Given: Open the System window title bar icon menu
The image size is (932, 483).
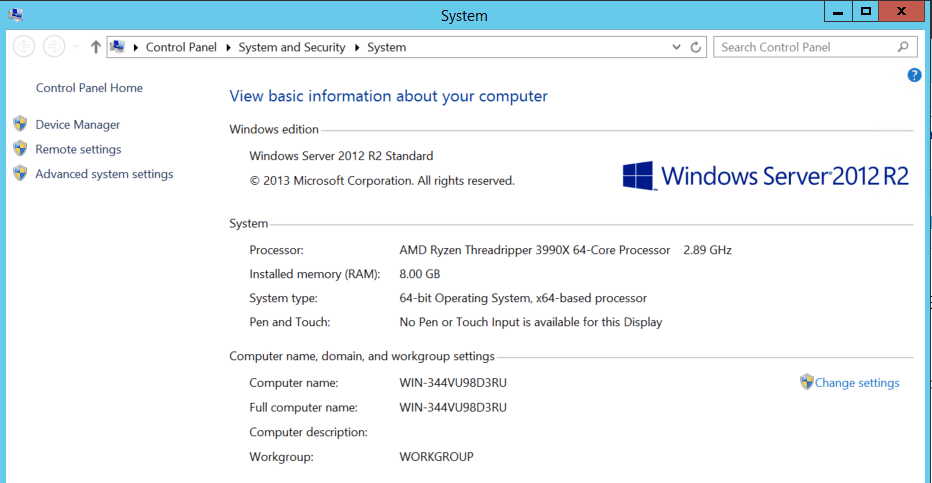Looking at the screenshot, I should tap(16, 13).
